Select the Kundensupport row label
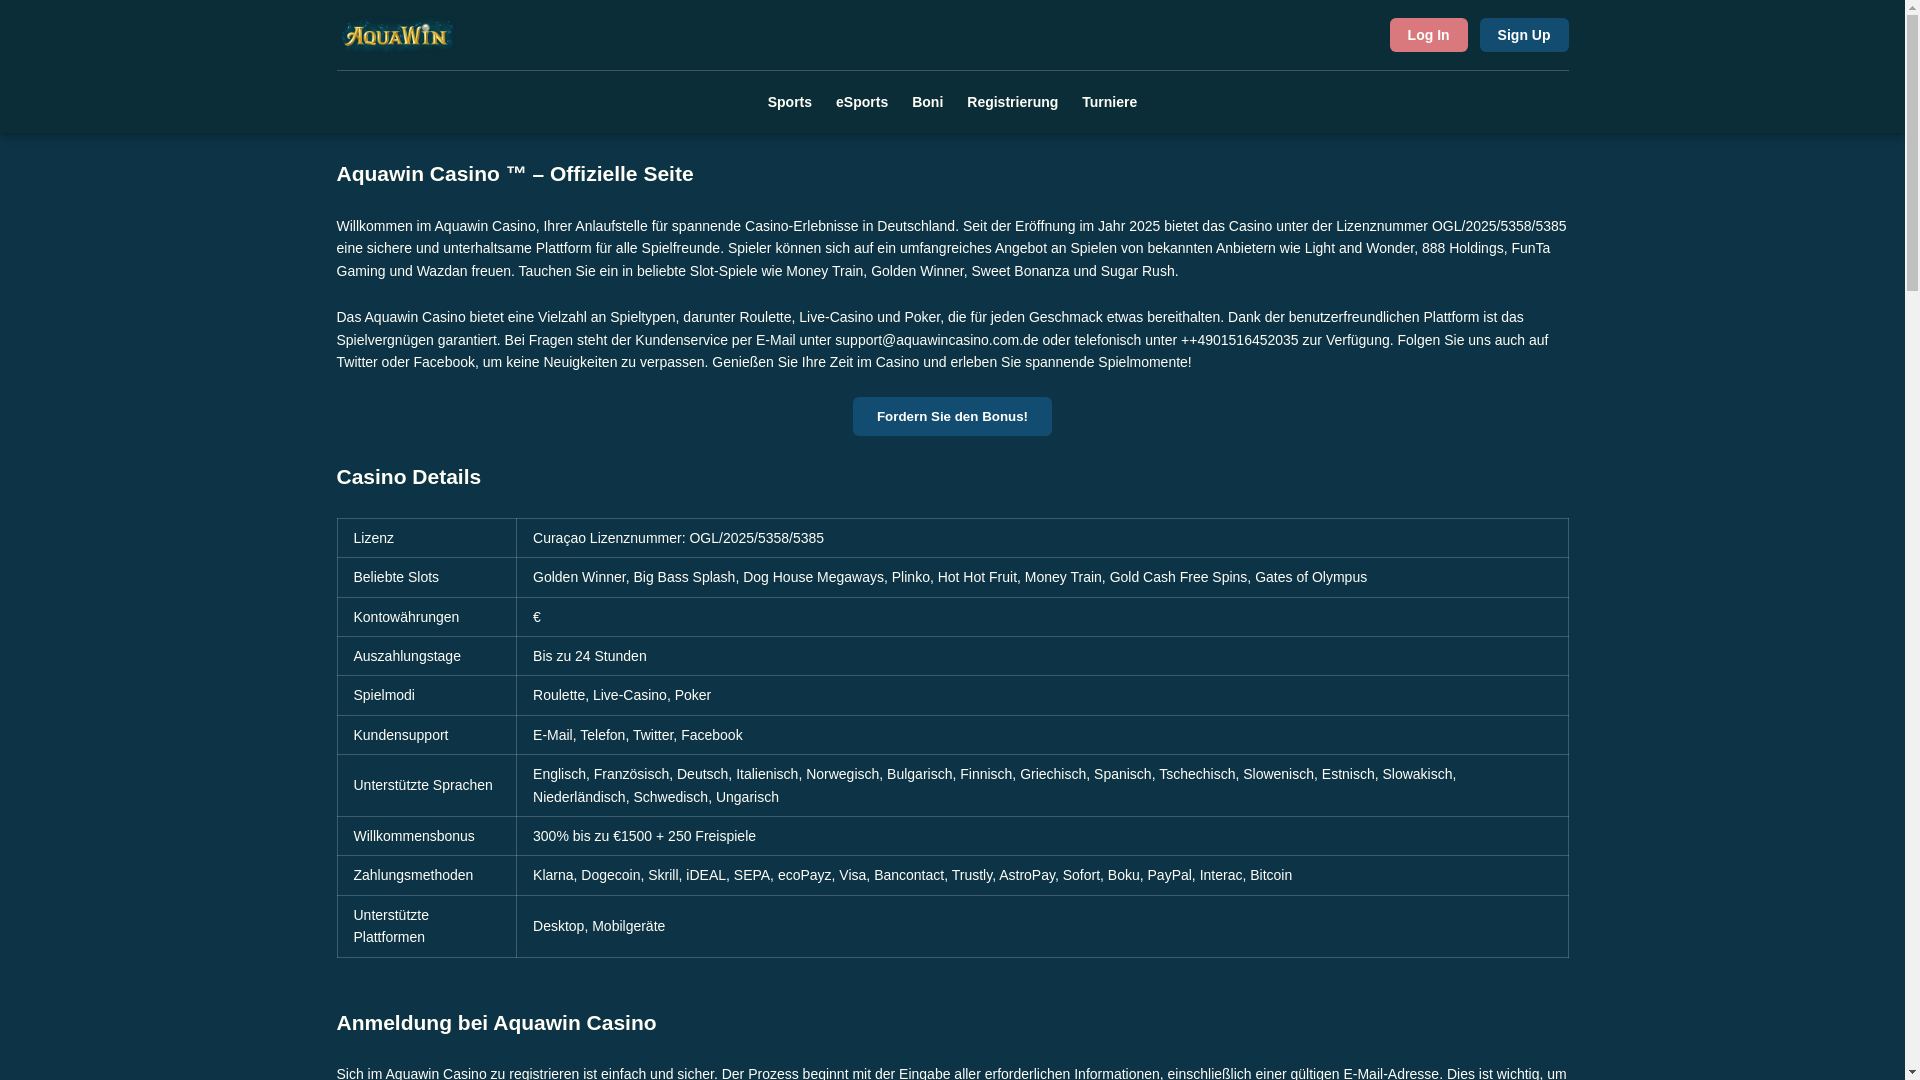This screenshot has height=1080, width=1920. pyautogui.click(x=427, y=735)
